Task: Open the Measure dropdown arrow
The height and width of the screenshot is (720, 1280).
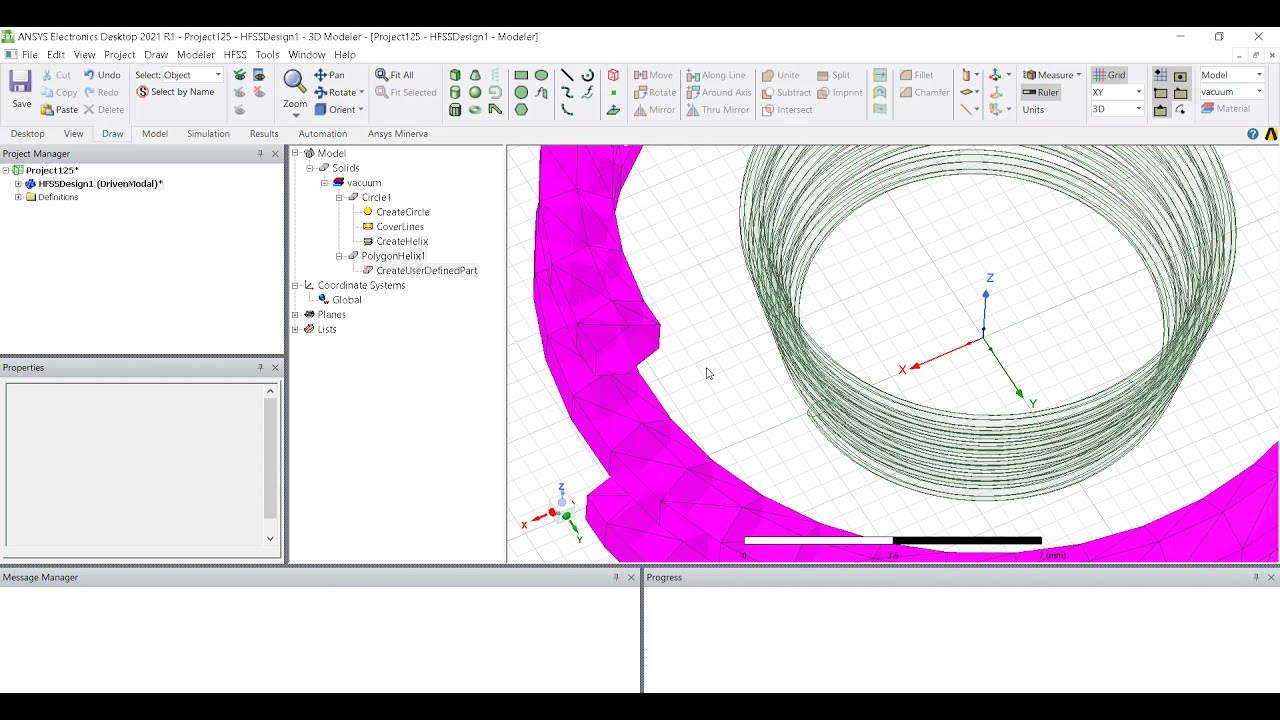Action: tap(1078, 75)
